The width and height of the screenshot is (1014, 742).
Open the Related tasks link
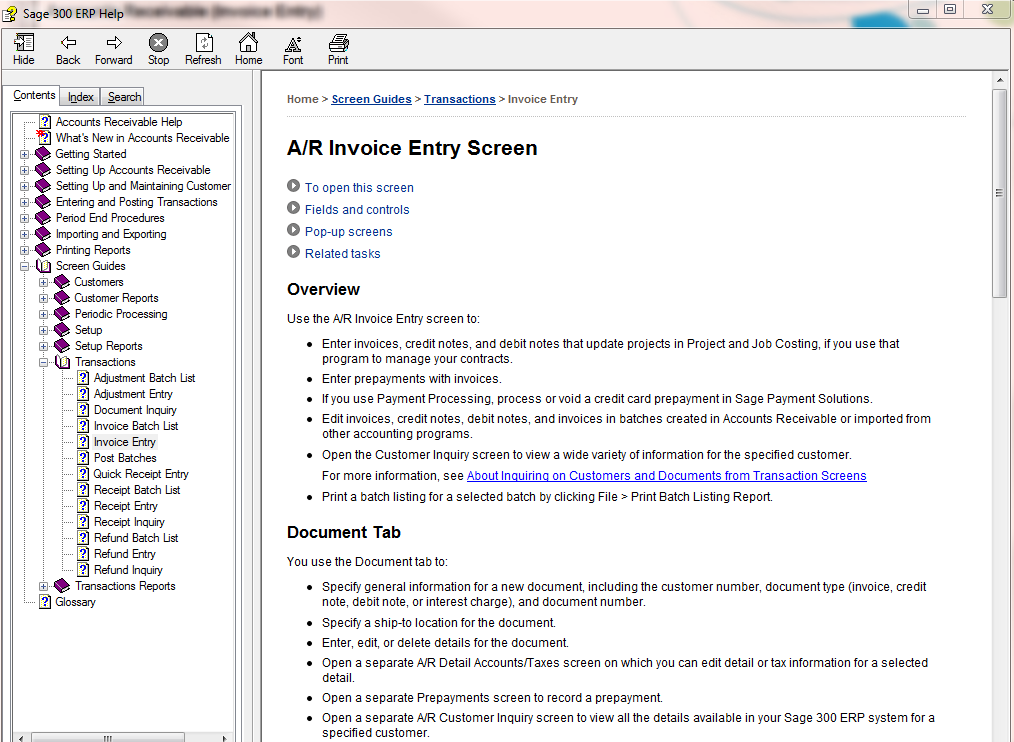pyautogui.click(x=343, y=254)
